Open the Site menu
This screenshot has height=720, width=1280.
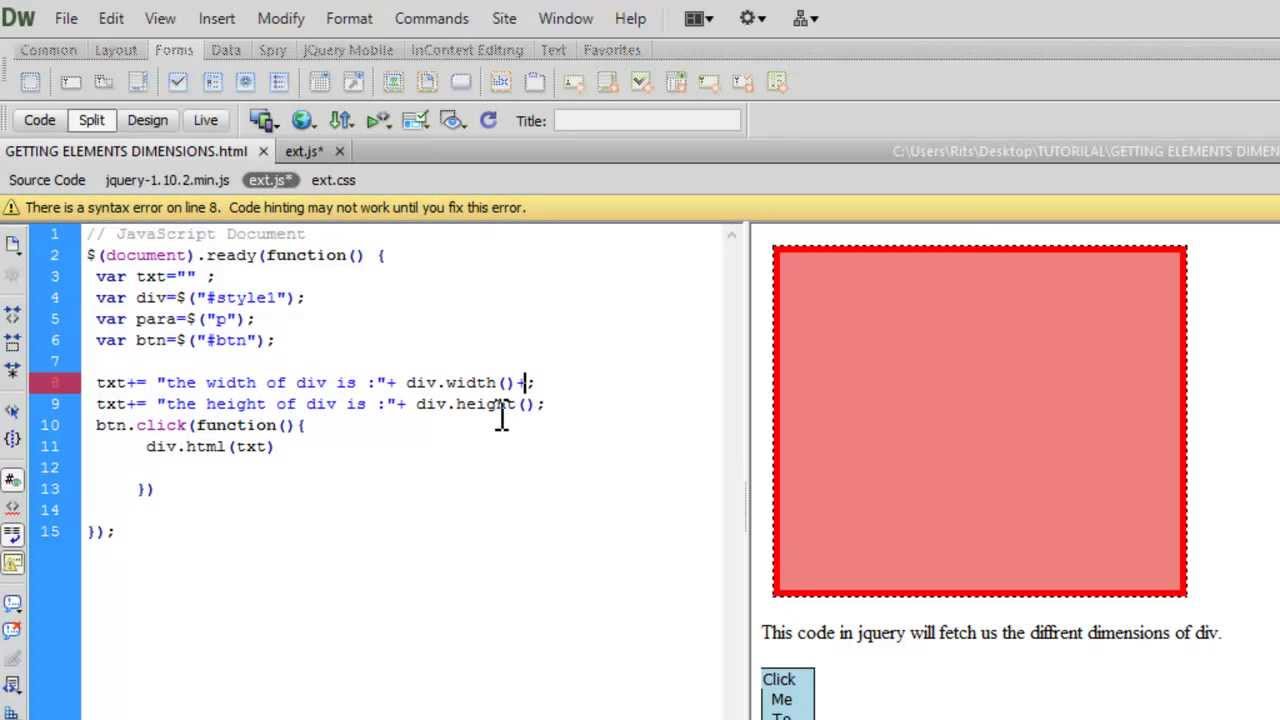[504, 18]
